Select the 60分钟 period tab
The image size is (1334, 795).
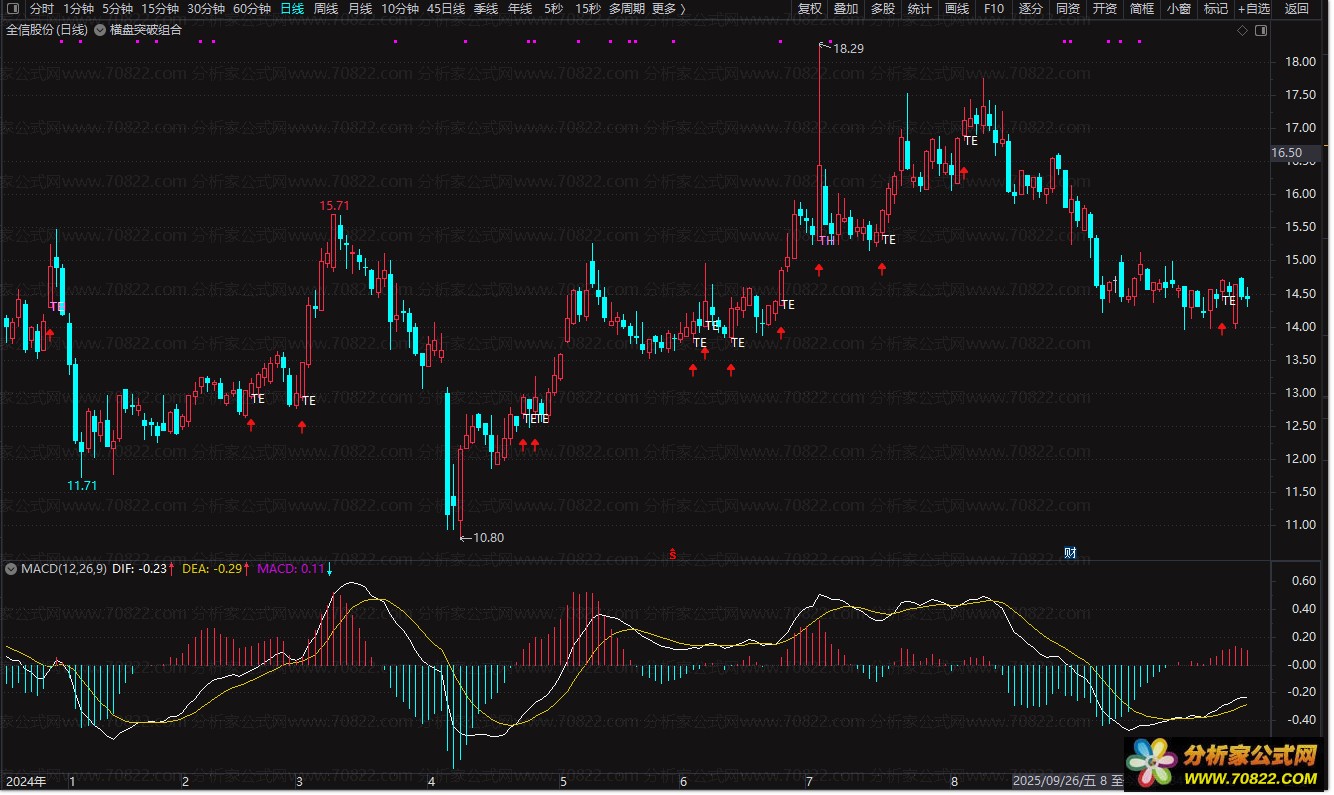click(252, 9)
